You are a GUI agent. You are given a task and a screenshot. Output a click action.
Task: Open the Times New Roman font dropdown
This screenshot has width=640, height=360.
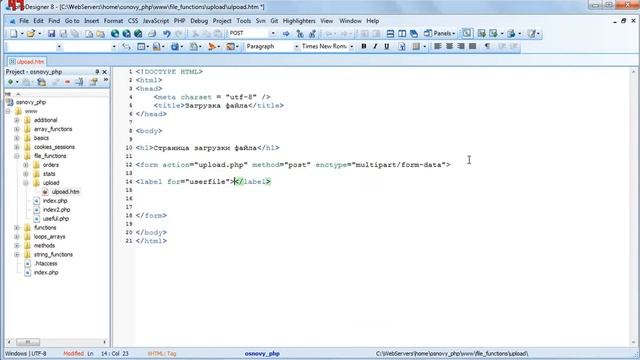(351, 47)
